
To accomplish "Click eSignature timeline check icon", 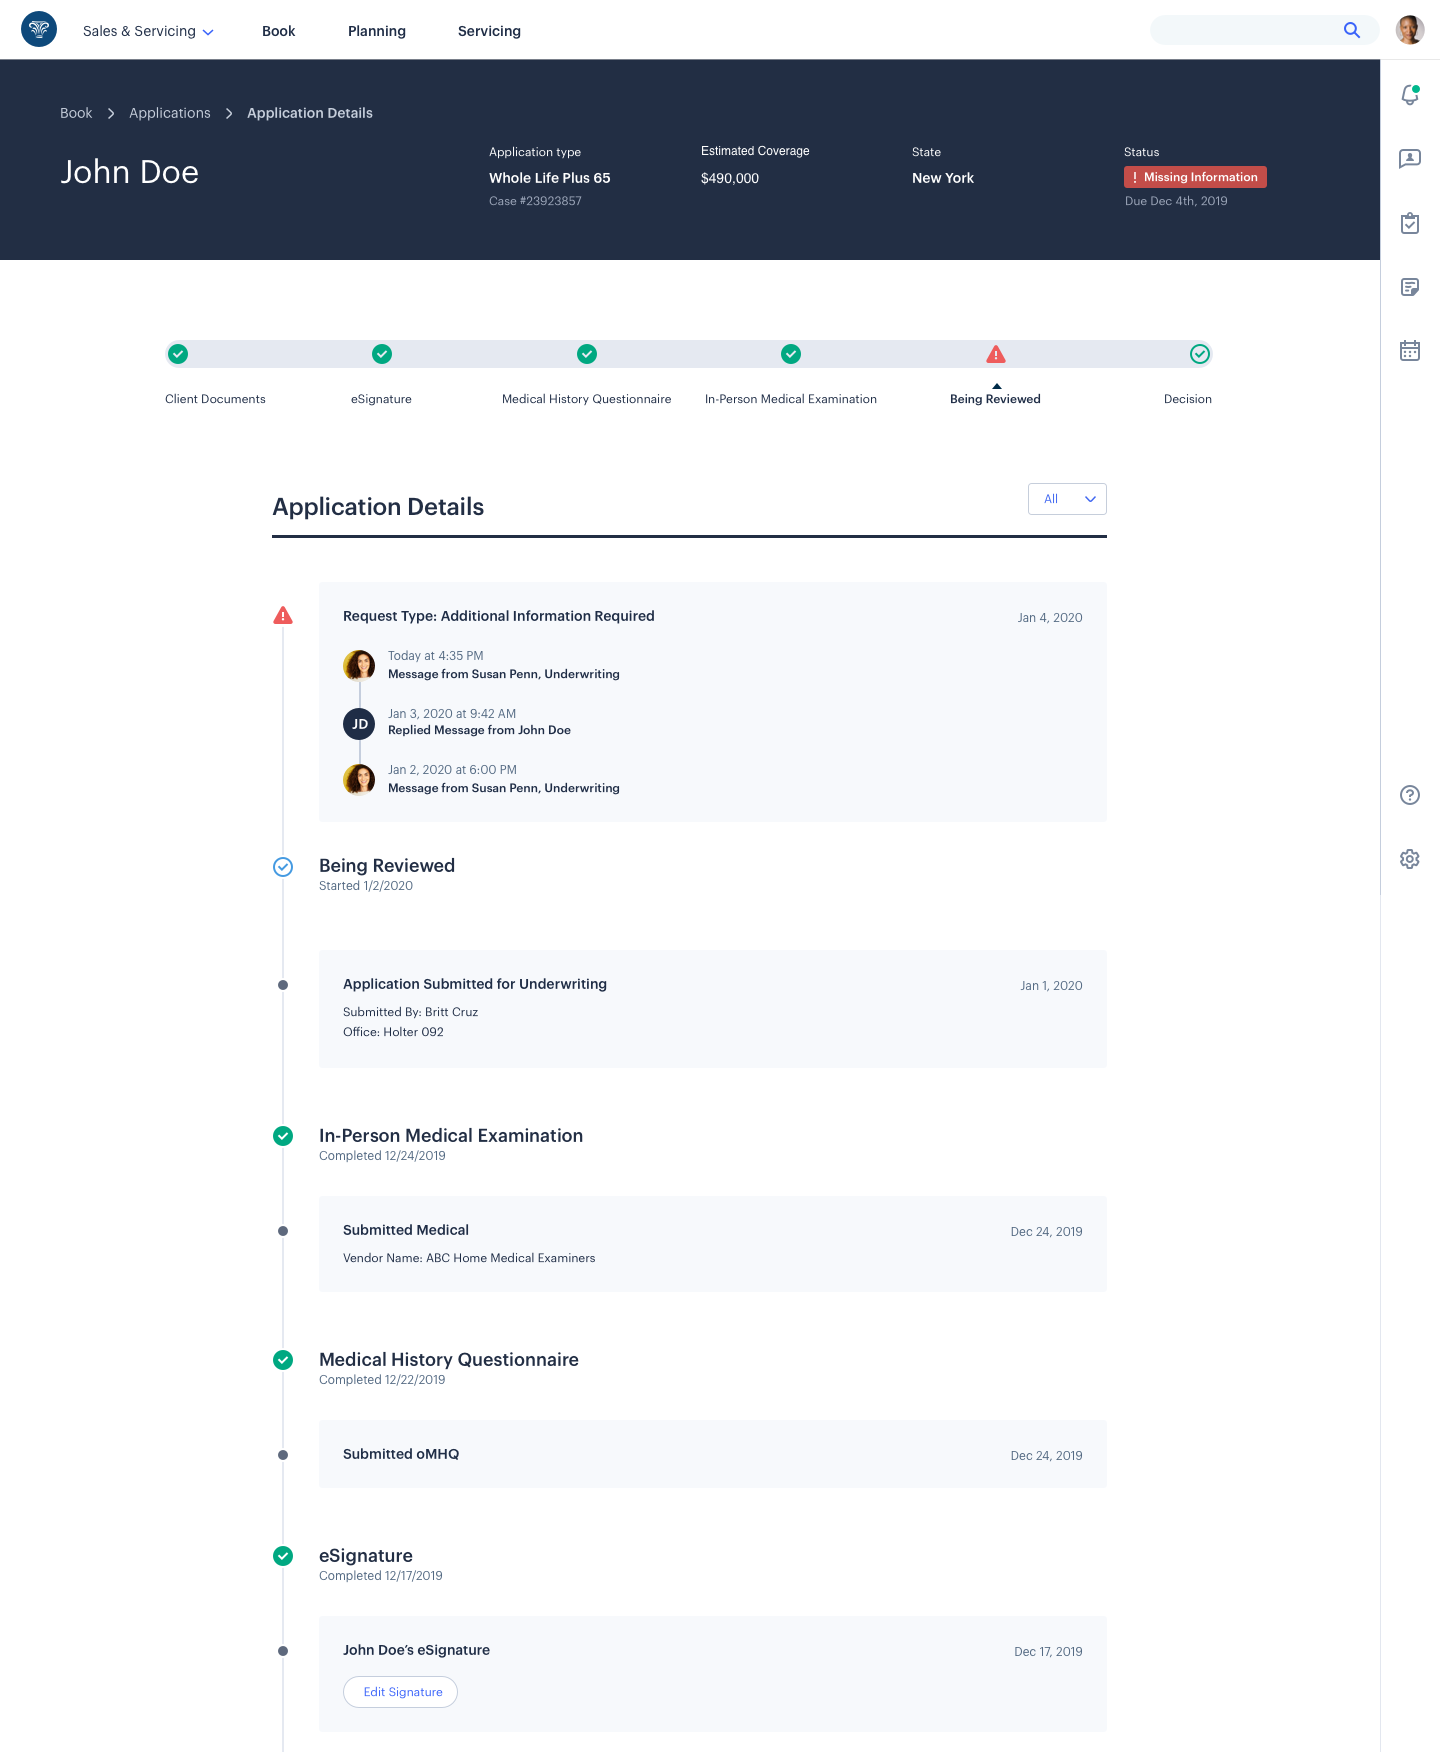I will click(x=283, y=1556).
